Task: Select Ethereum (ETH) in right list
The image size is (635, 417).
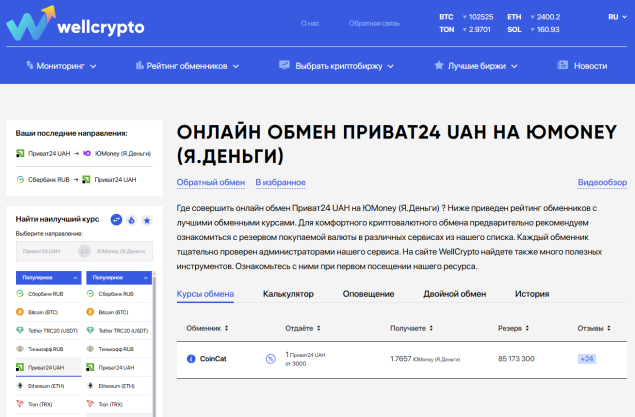Action: [x=119, y=386]
